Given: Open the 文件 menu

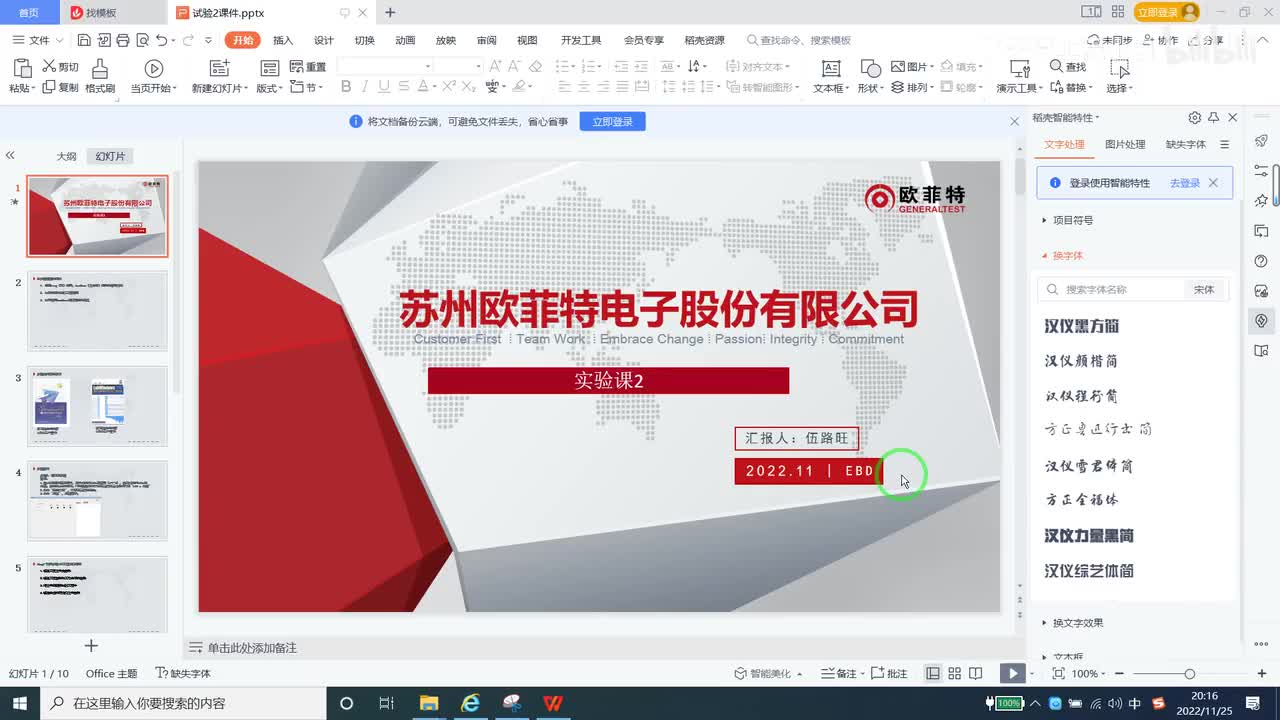Looking at the screenshot, I should [x=38, y=40].
